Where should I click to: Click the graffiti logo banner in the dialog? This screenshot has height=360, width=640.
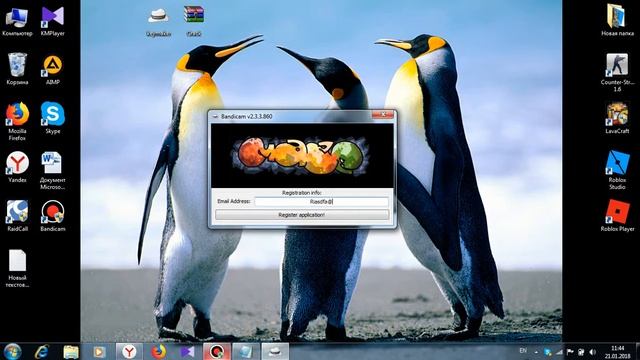(x=302, y=156)
